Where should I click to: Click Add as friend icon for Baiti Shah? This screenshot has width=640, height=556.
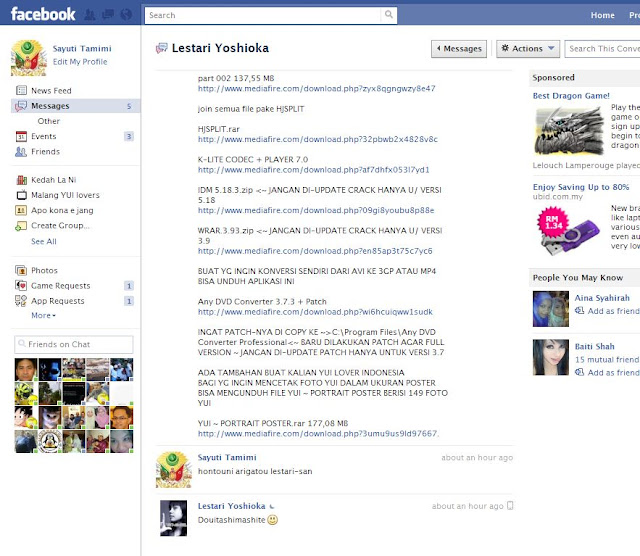[x=580, y=372]
